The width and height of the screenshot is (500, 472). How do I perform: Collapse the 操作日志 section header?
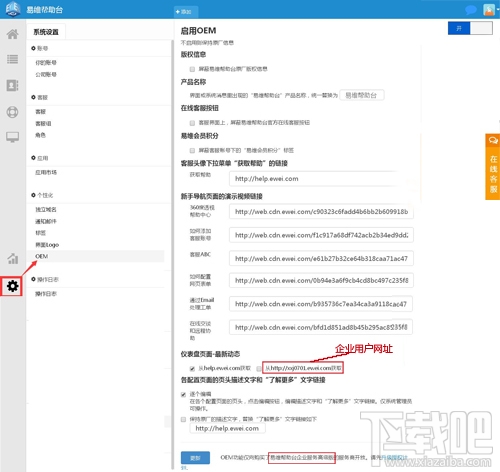pos(45,279)
